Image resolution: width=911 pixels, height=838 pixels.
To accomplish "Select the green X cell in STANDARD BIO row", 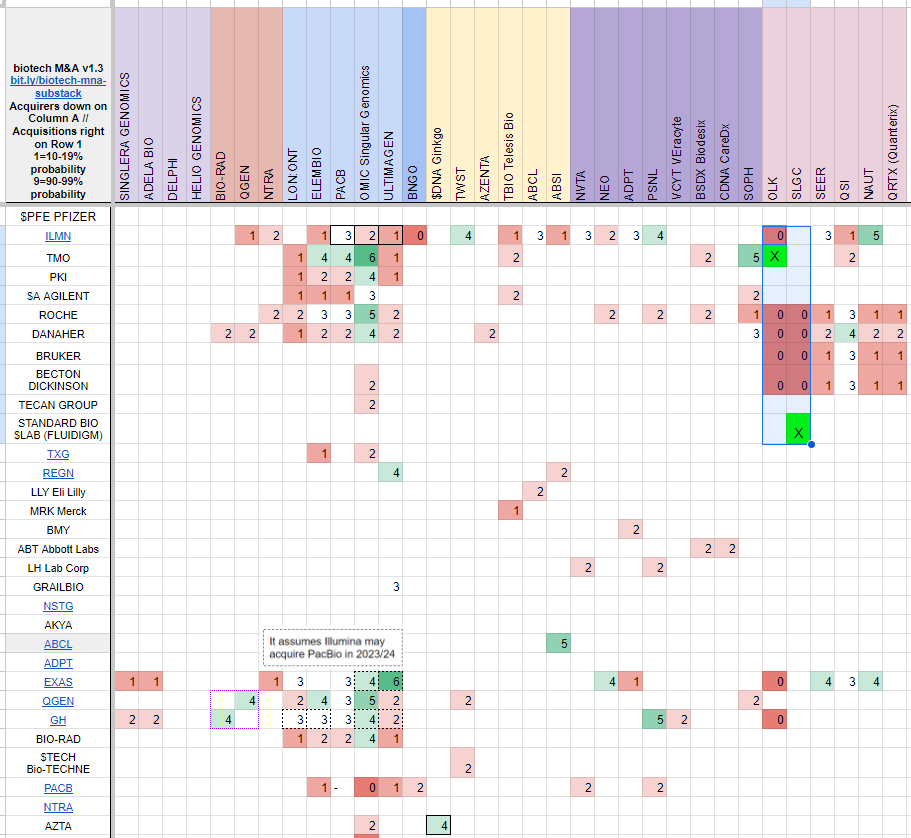I will 798,429.
